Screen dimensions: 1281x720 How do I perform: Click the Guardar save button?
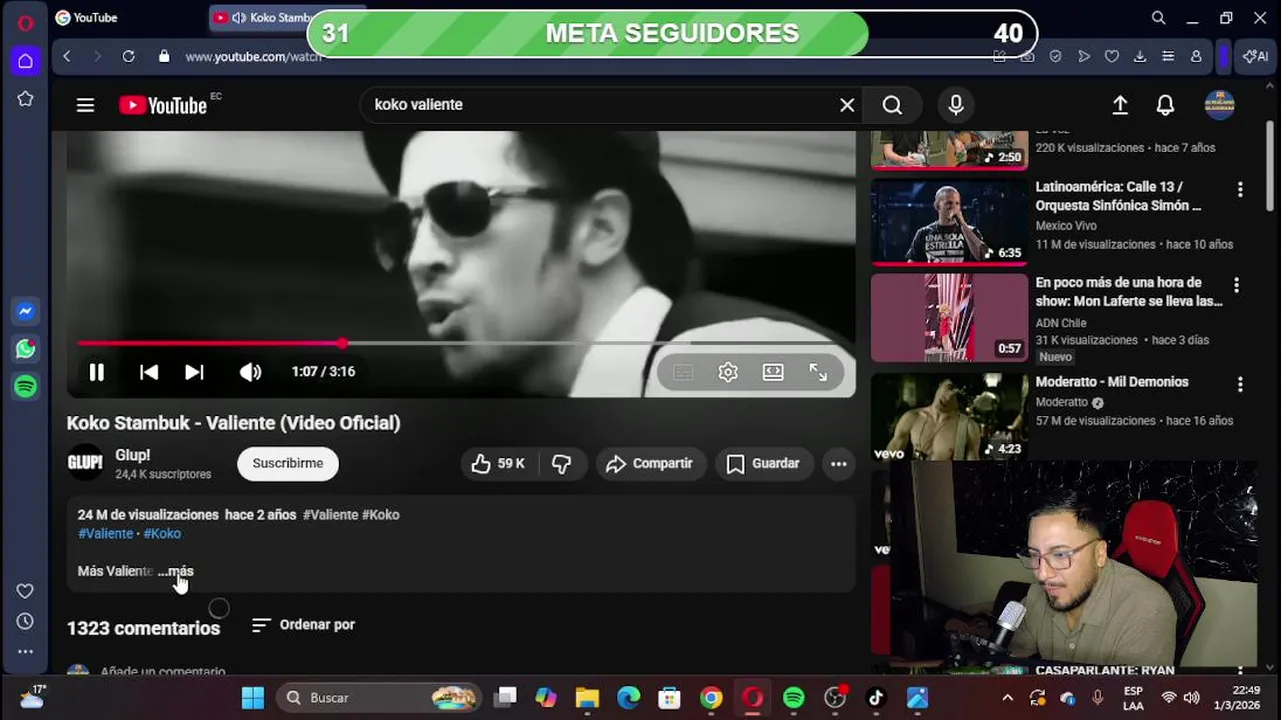pyautogui.click(x=763, y=464)
